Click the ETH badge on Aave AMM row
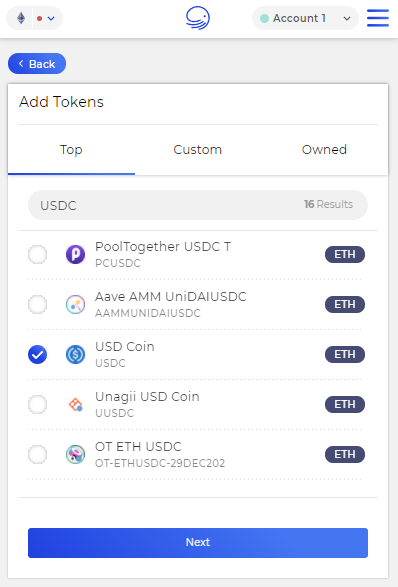This screenshot has width=398, height=587. (x=345, y=304)
